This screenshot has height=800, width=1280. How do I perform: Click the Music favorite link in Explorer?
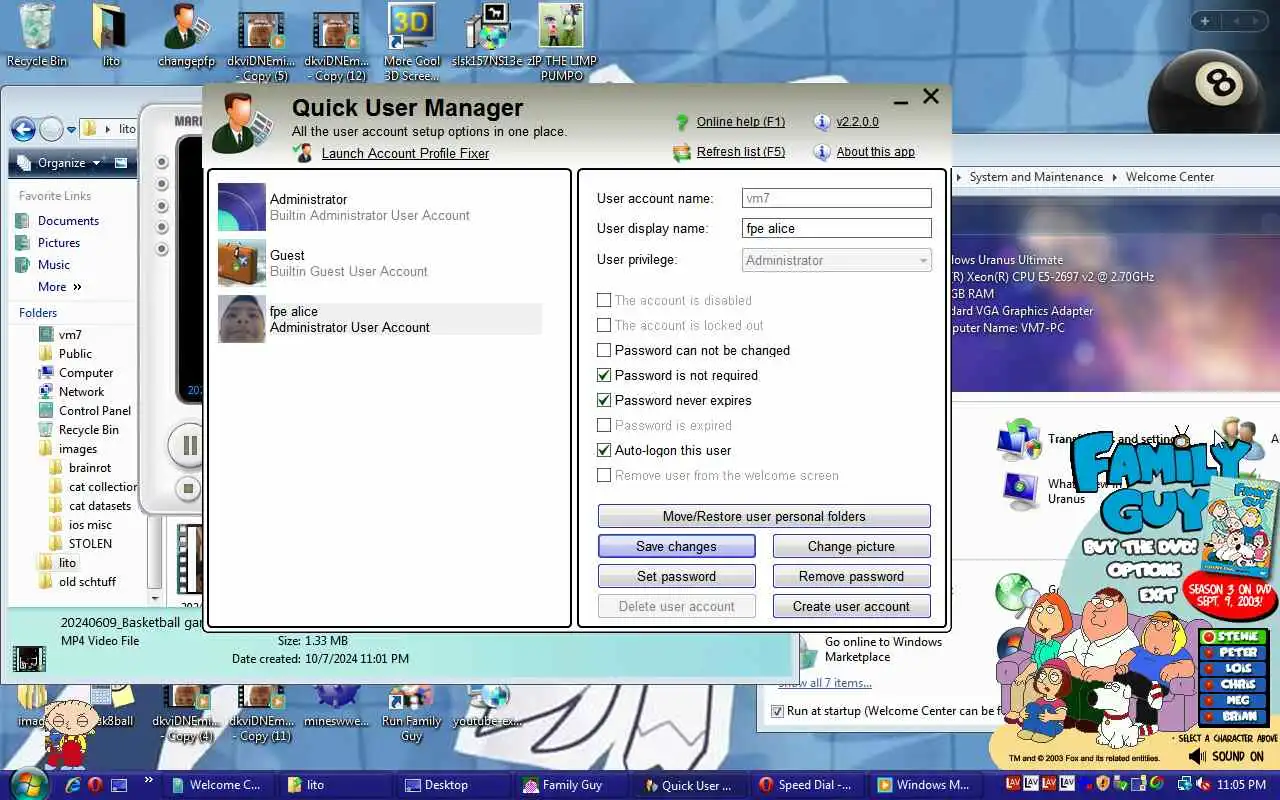point(54,265)
